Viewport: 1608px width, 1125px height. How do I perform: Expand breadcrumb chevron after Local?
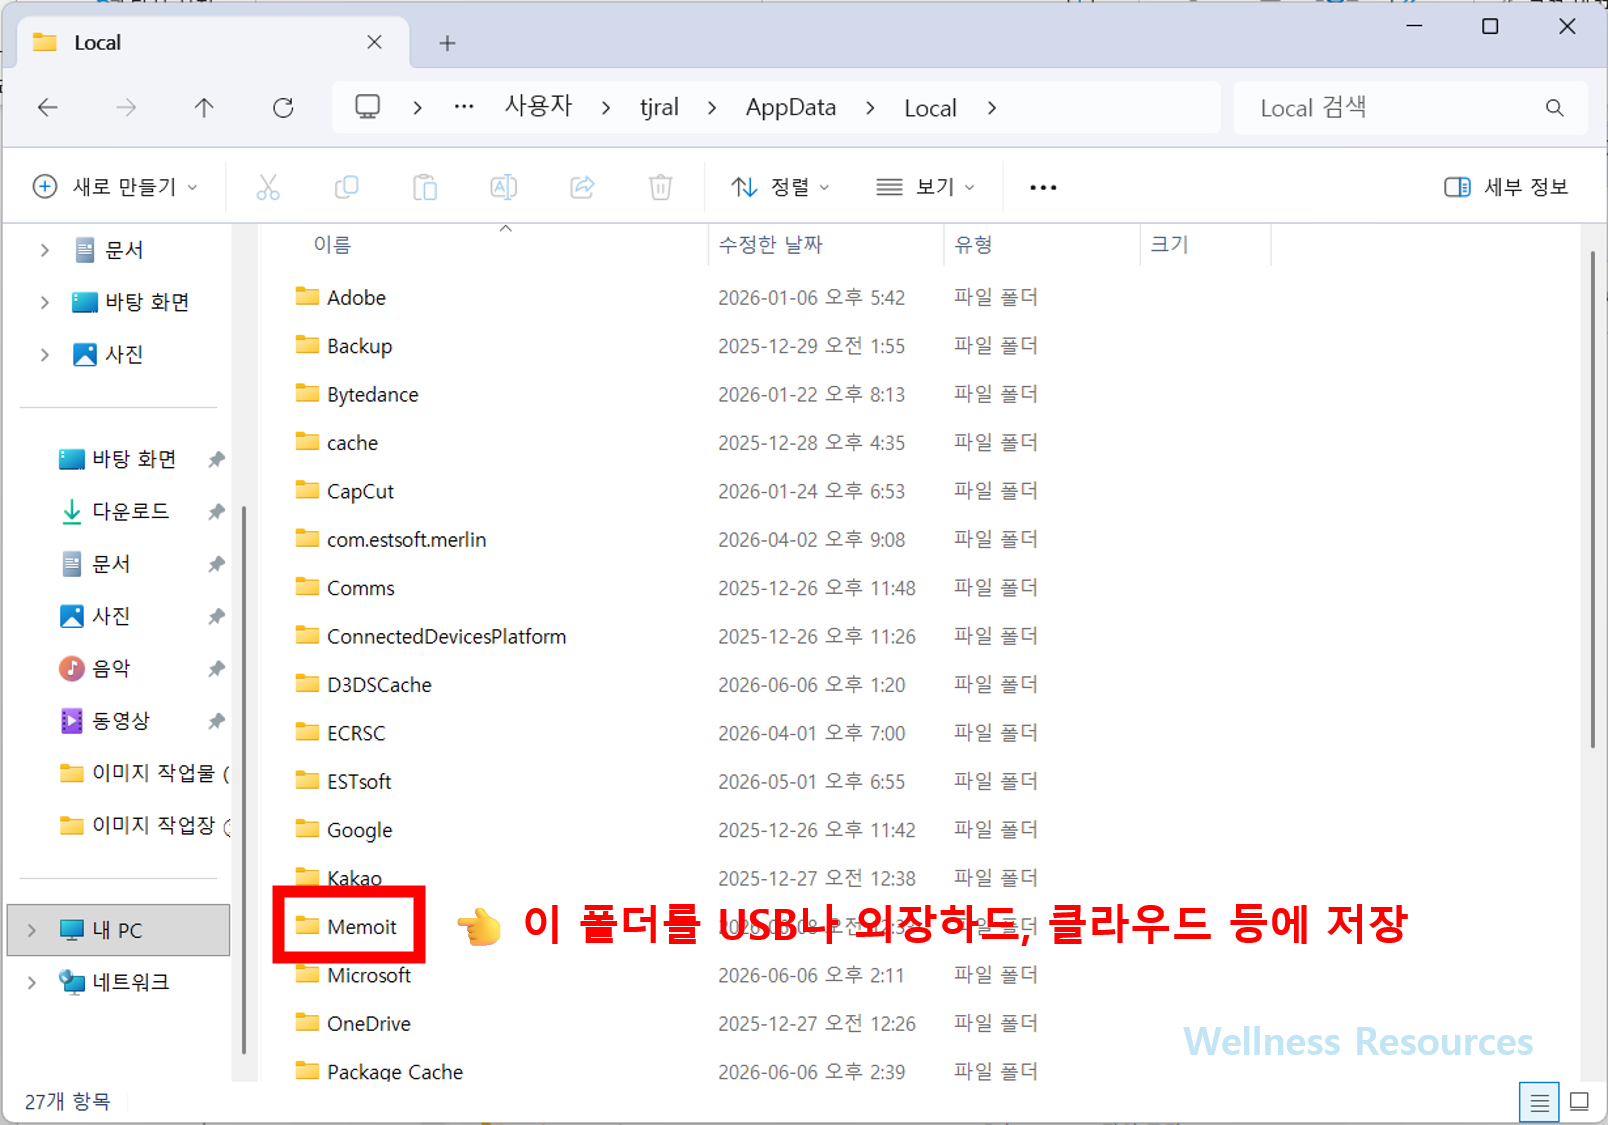click(x=991, y=107)
